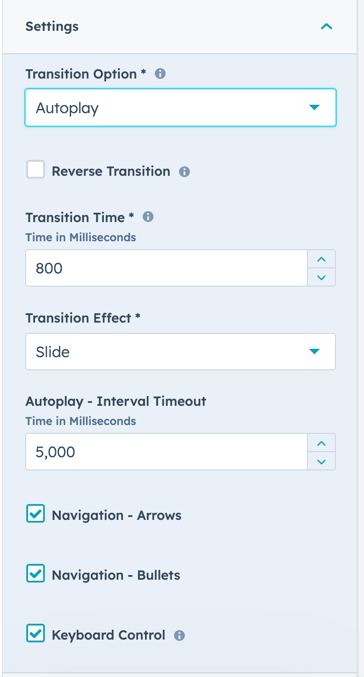Enable the Reverse Transition checkbox
364x677 pixels.
35,169
